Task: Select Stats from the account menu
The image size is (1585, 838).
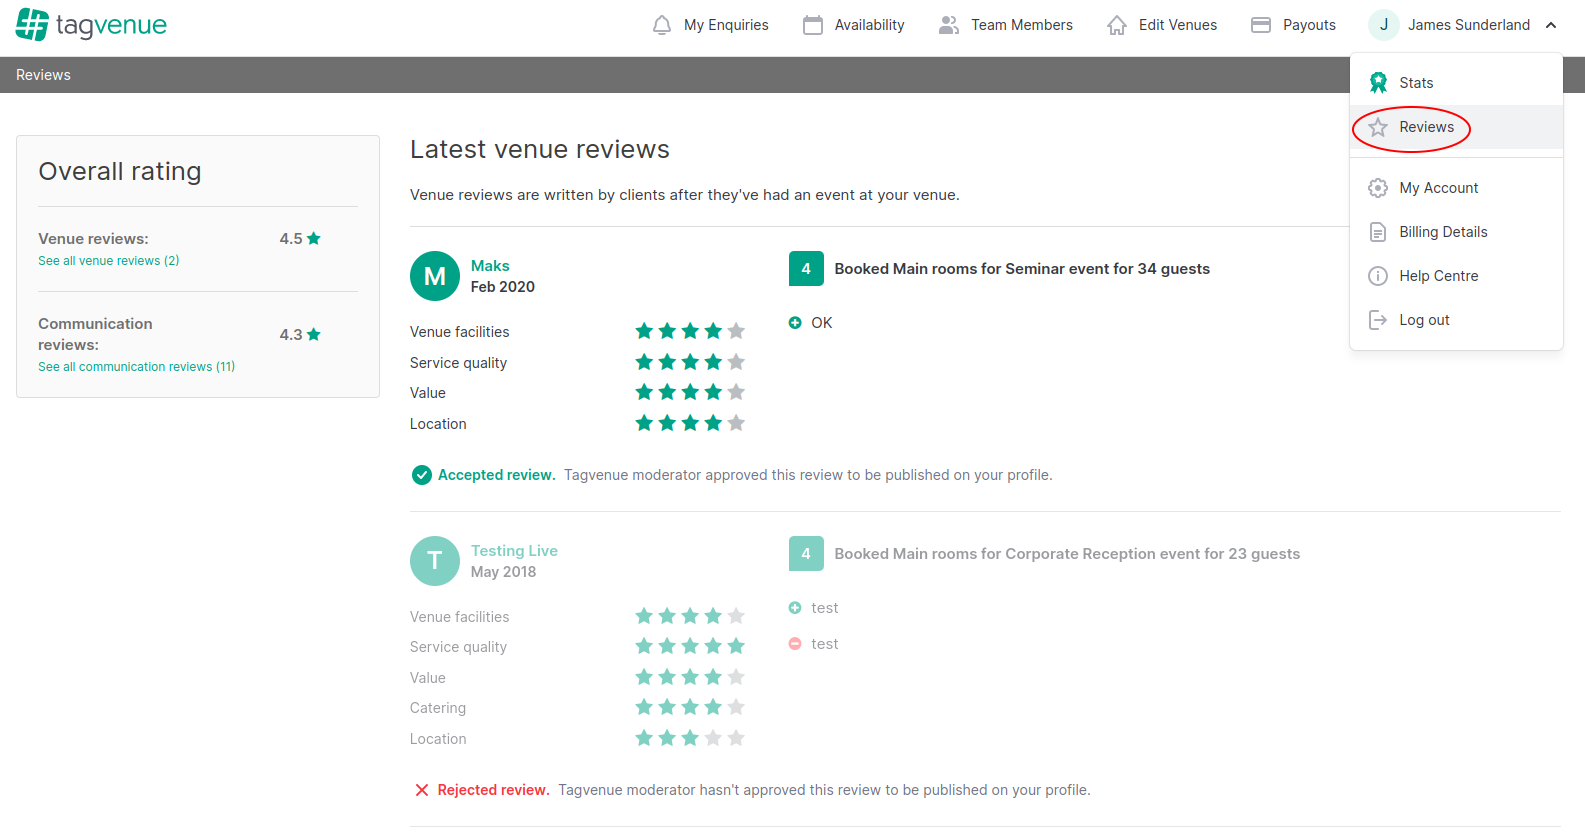Action: point(1456,83)
